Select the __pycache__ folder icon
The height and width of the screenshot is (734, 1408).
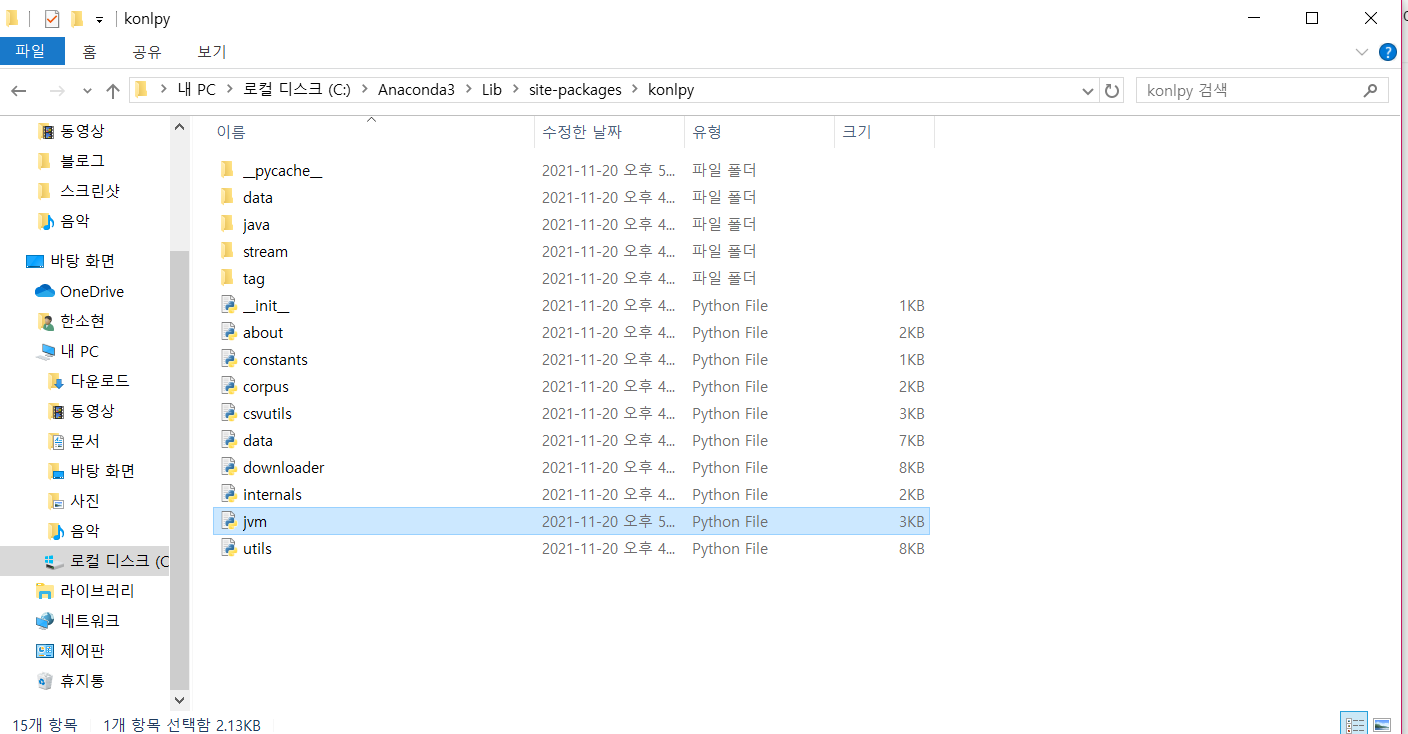point(228,170)
